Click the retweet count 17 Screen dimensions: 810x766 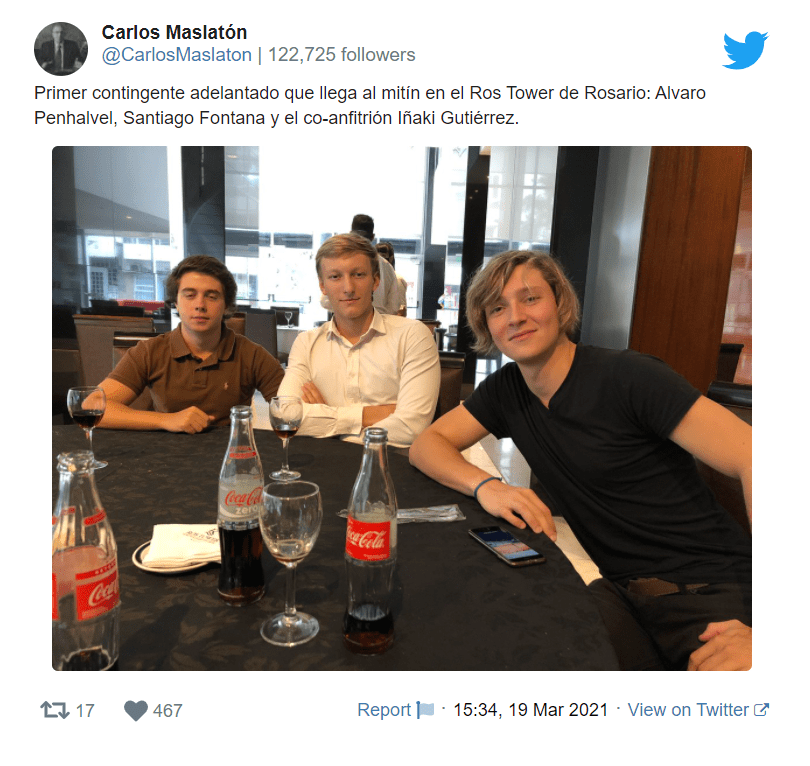[x=85, y=711]
